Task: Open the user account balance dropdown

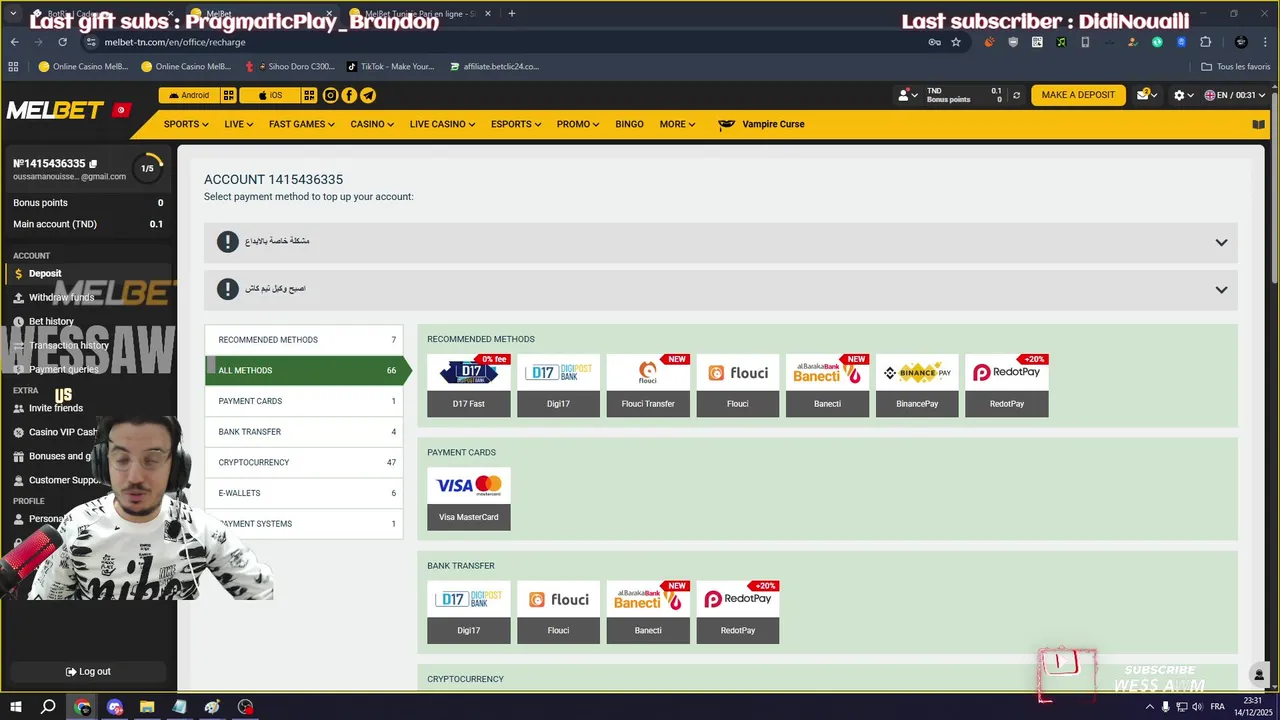Action: click(907, 95)
